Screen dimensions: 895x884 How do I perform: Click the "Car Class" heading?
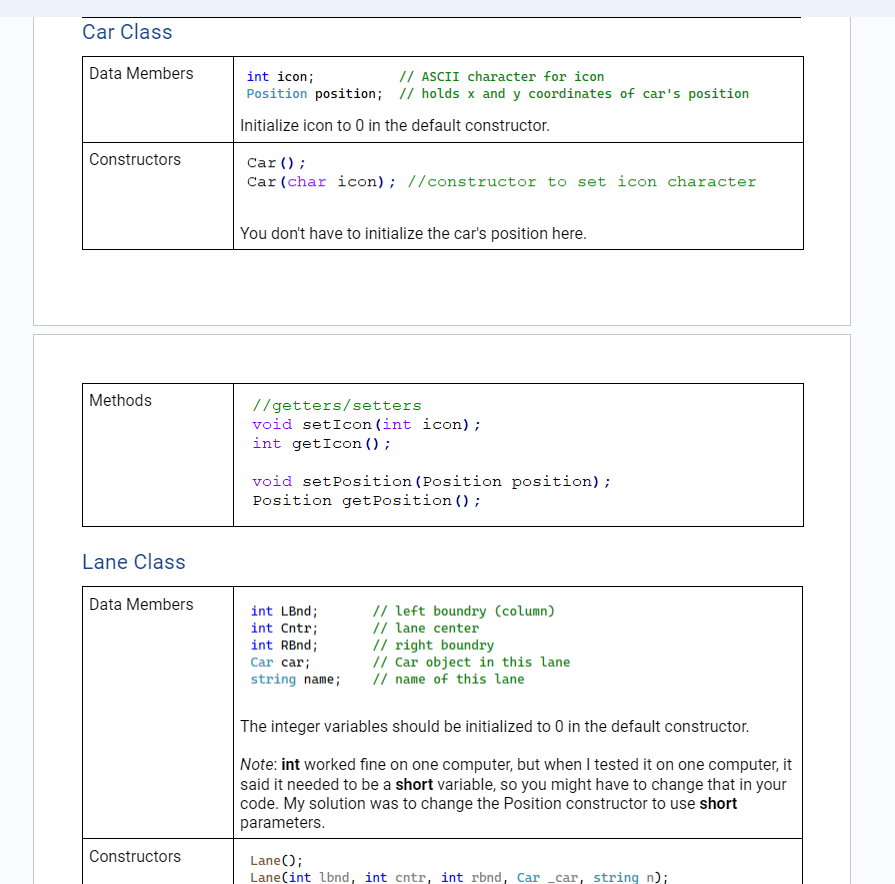point(127,32)
